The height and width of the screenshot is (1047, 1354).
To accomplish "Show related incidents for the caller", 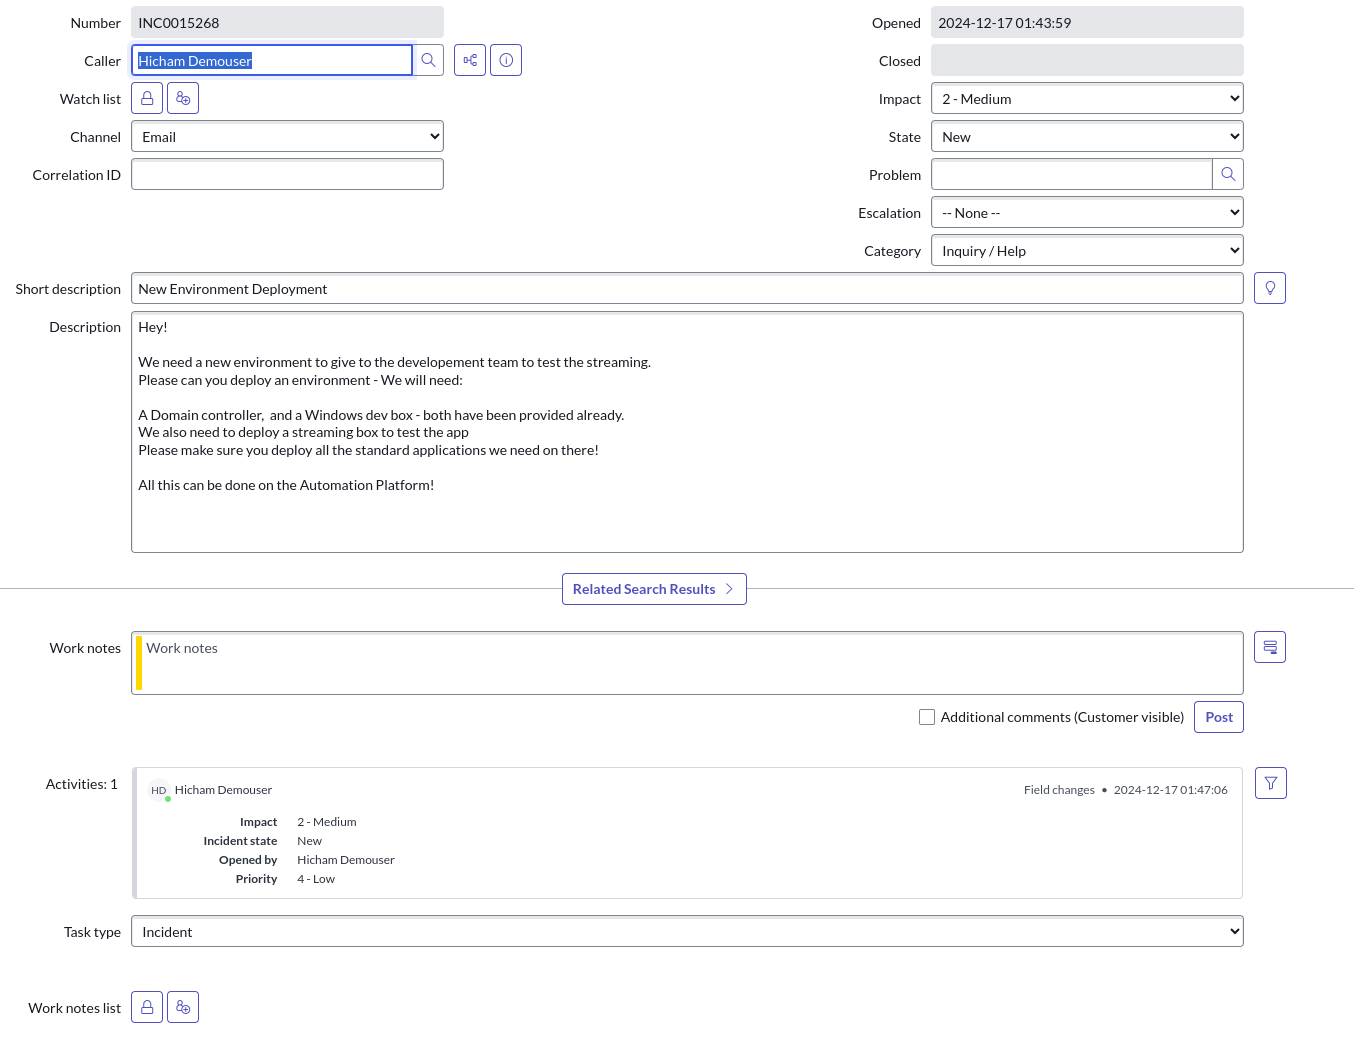I will 470,60.
